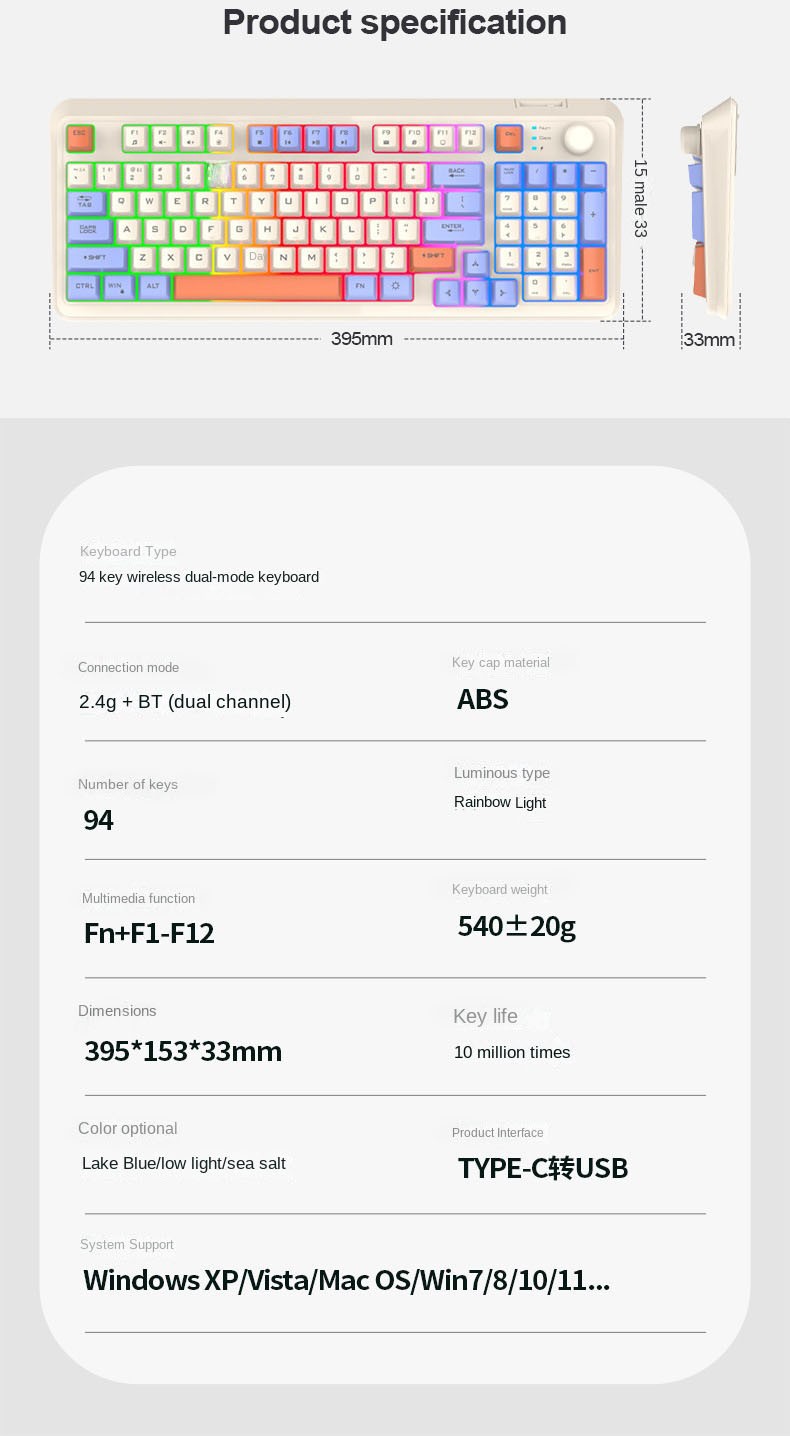Click the Windows XP system support text
The image size is (790, 1436).
[346, 1280]
